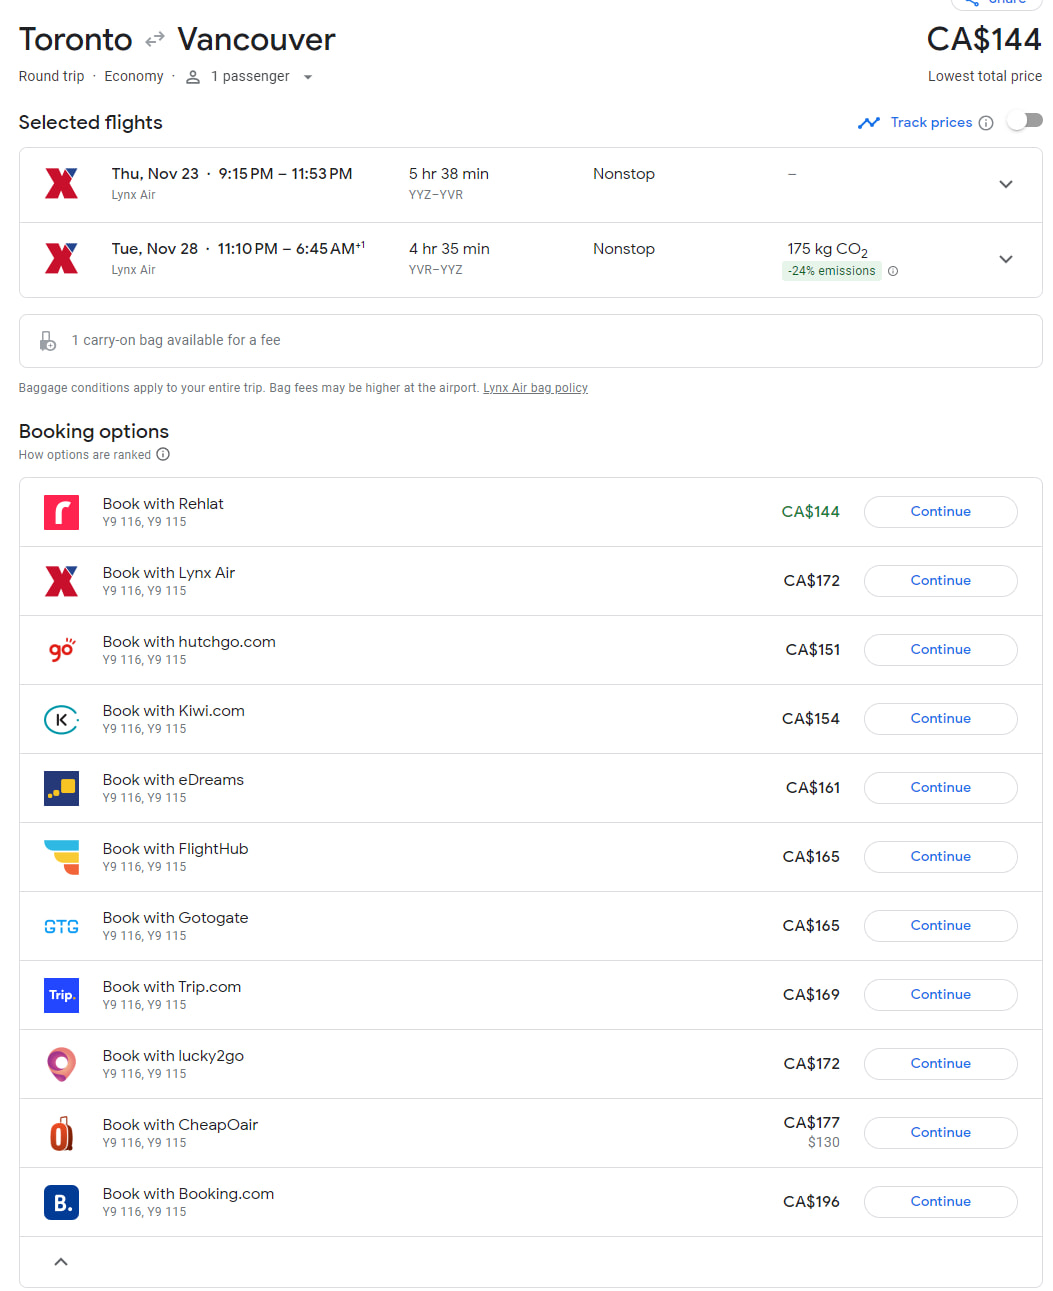
Task: Click the swap arrows between Toronto and Vancouver
Action: tap(153, 40)
